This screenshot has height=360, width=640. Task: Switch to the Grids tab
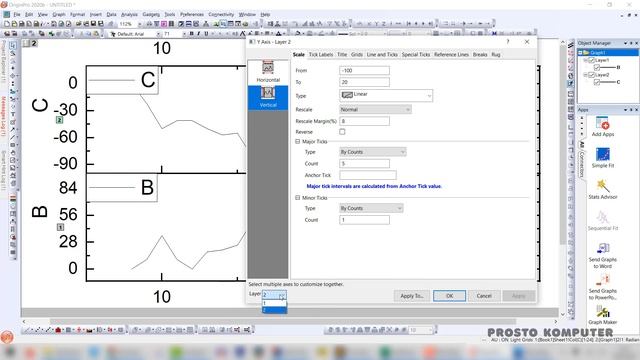coord(357,54)
